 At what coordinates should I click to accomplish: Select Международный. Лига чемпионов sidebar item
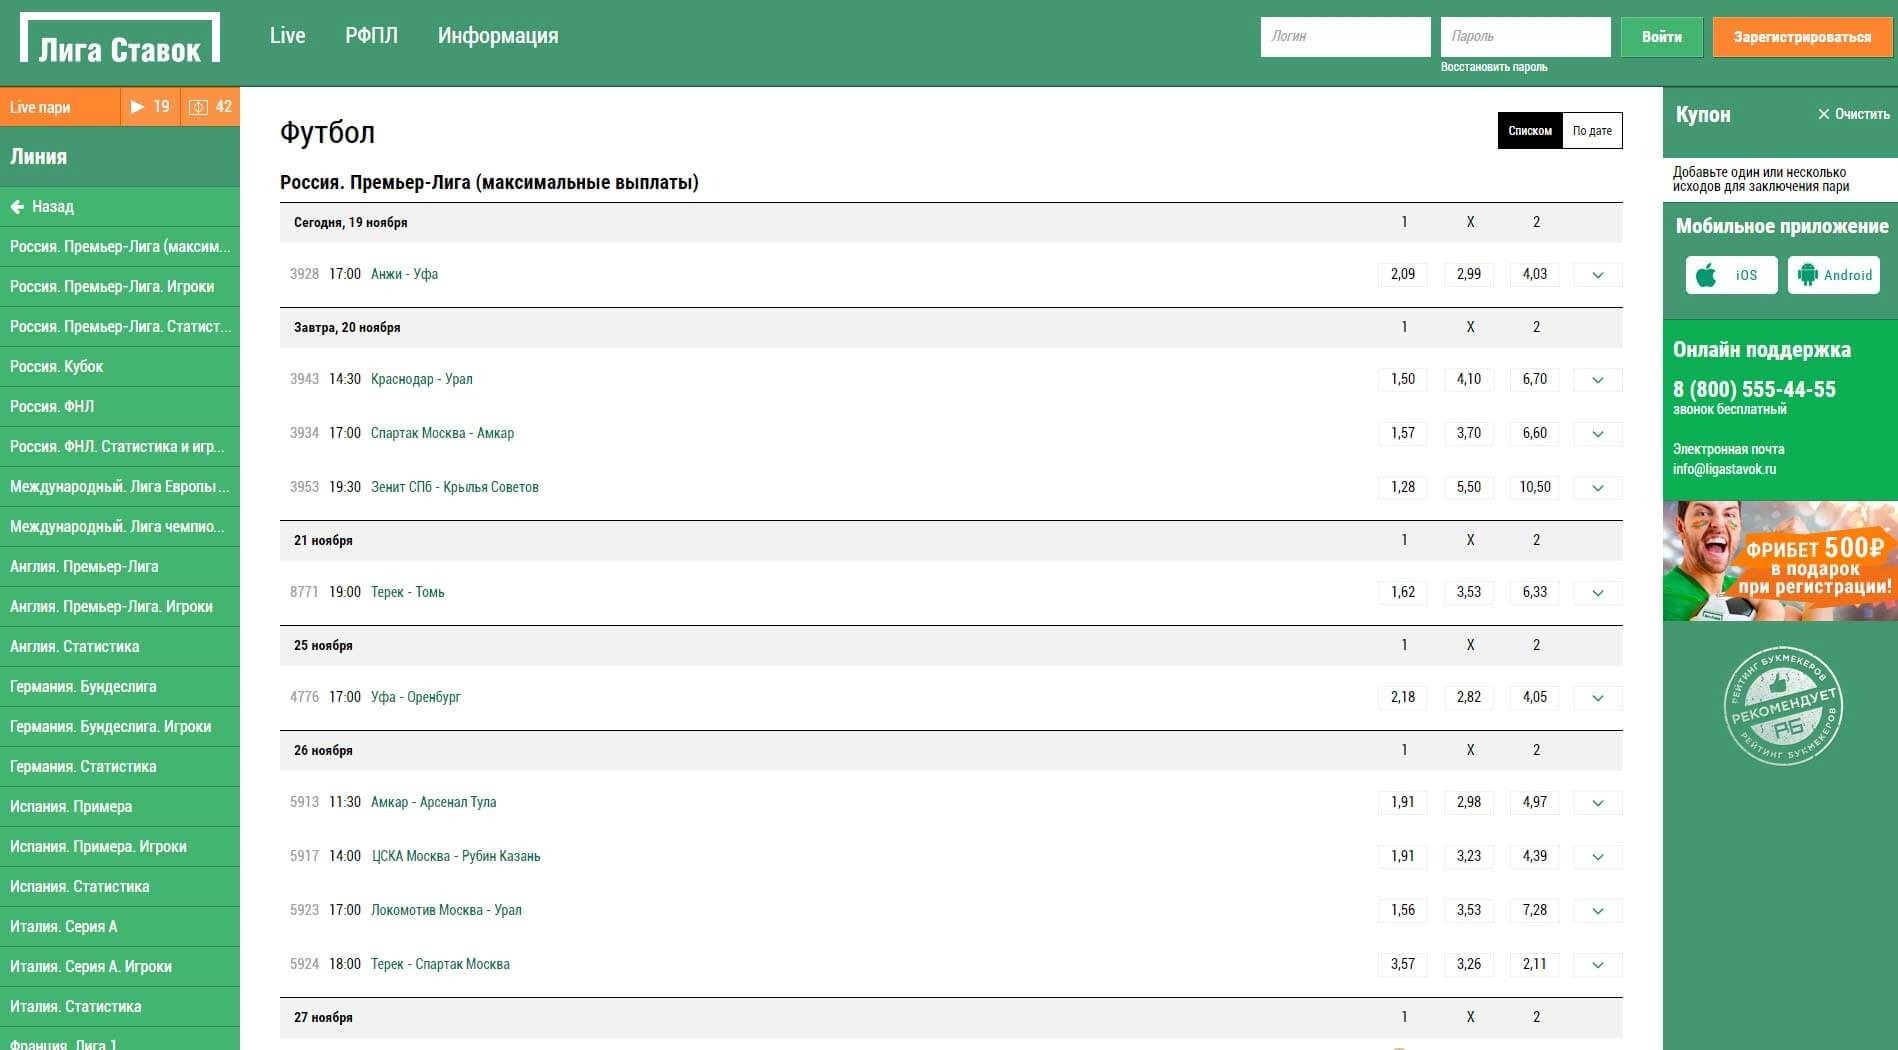click(120, 527)
